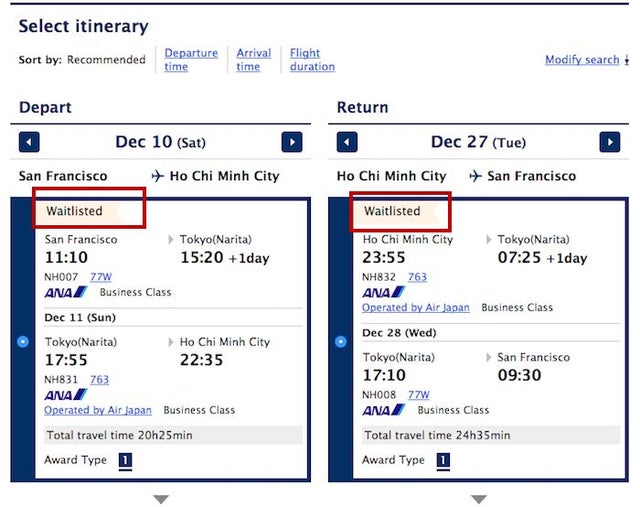
Task: Go to next departure date after Dec 10
Action: click(x=292, y=142)
